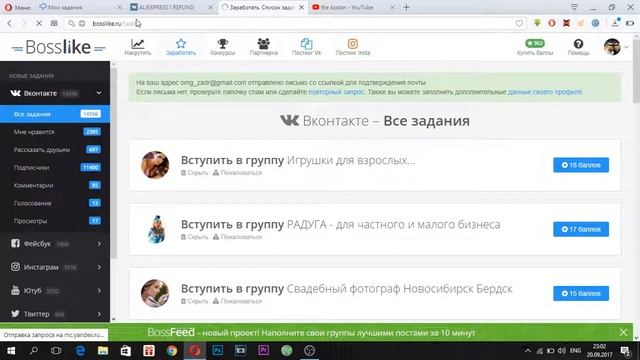Stop page loading in browser toolbar

pyautogui.click(x=39, y=23)
